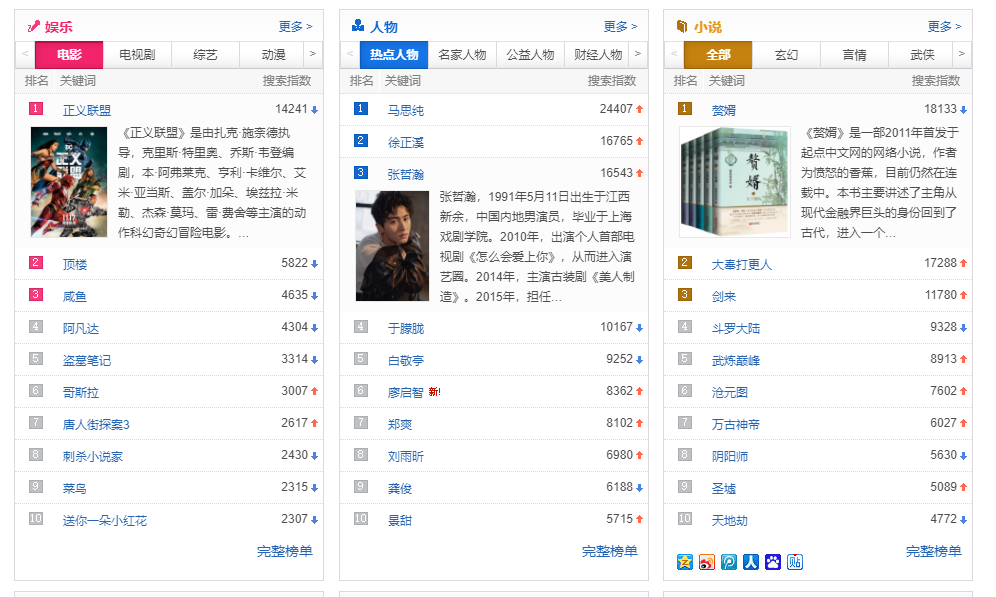The image size is (996, 597).
Task: Click the Baidu paw share icon
Action: tap(772, 563)
